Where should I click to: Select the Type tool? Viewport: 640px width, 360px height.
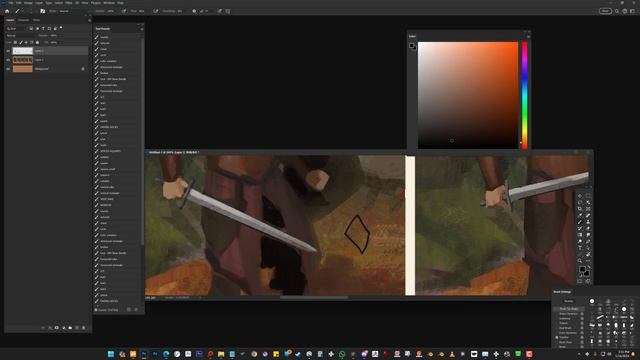point(580,248)
